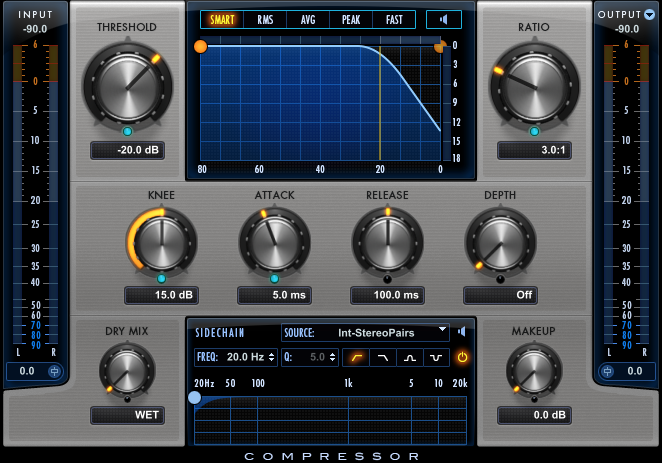Toggle the Attack automation dot

click(274, 279)
